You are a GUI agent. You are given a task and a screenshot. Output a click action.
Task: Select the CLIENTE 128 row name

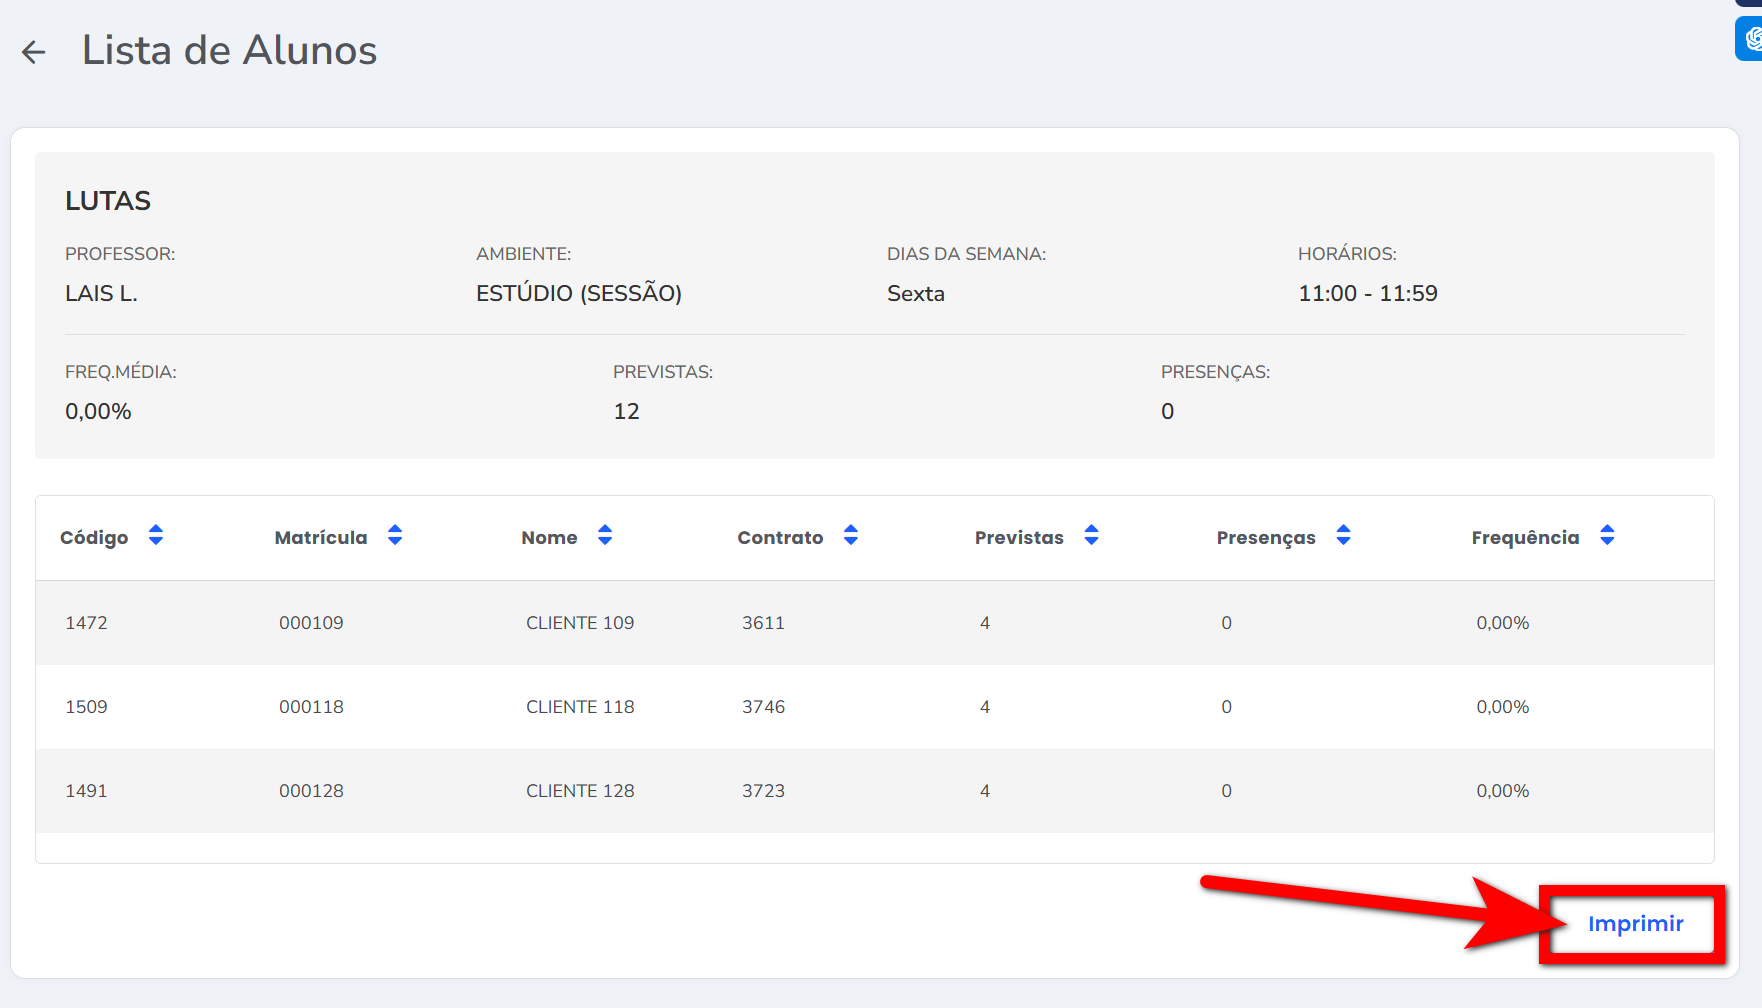pyautogui.click(x=580, y=791)
